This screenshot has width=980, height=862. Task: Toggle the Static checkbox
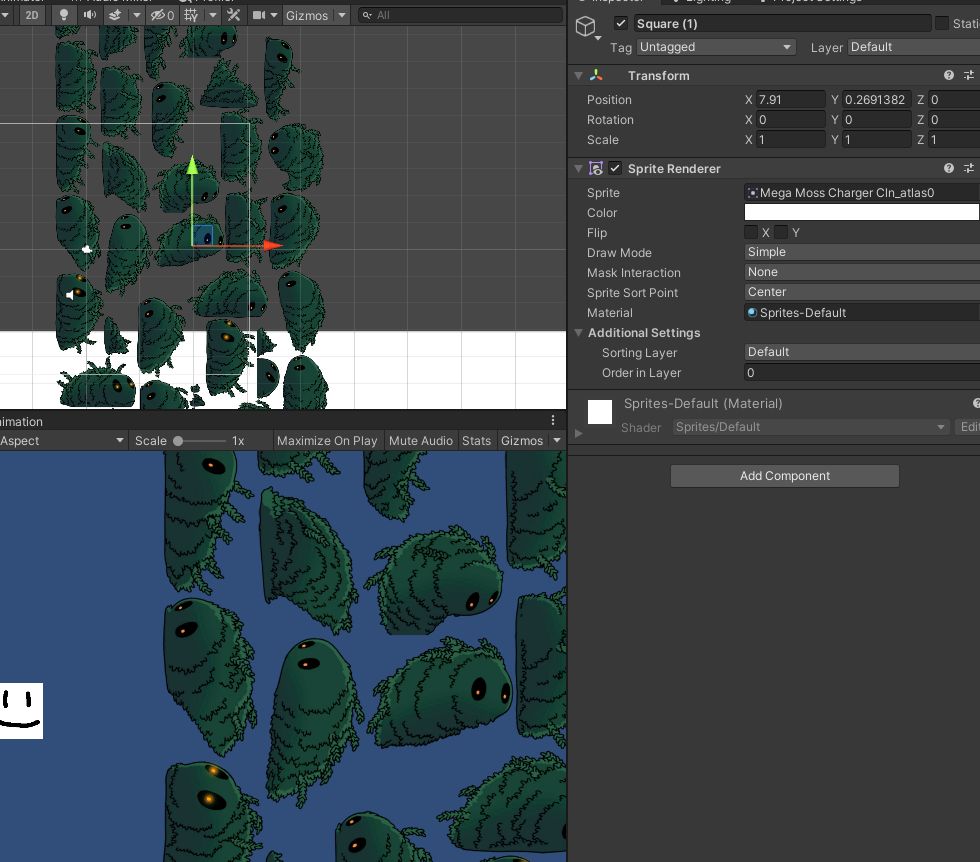pyautogui.click(x=942, y=24)
